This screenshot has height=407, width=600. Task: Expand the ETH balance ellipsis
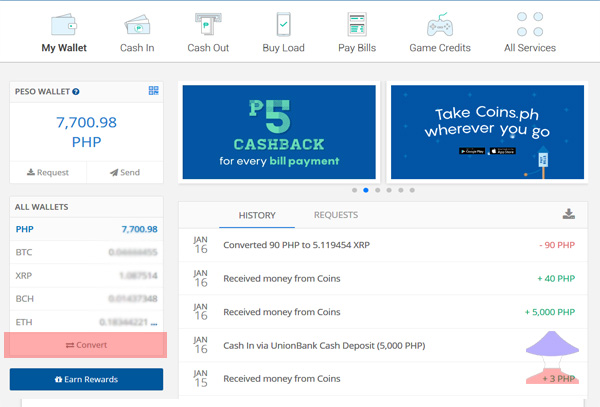[154, 323]
